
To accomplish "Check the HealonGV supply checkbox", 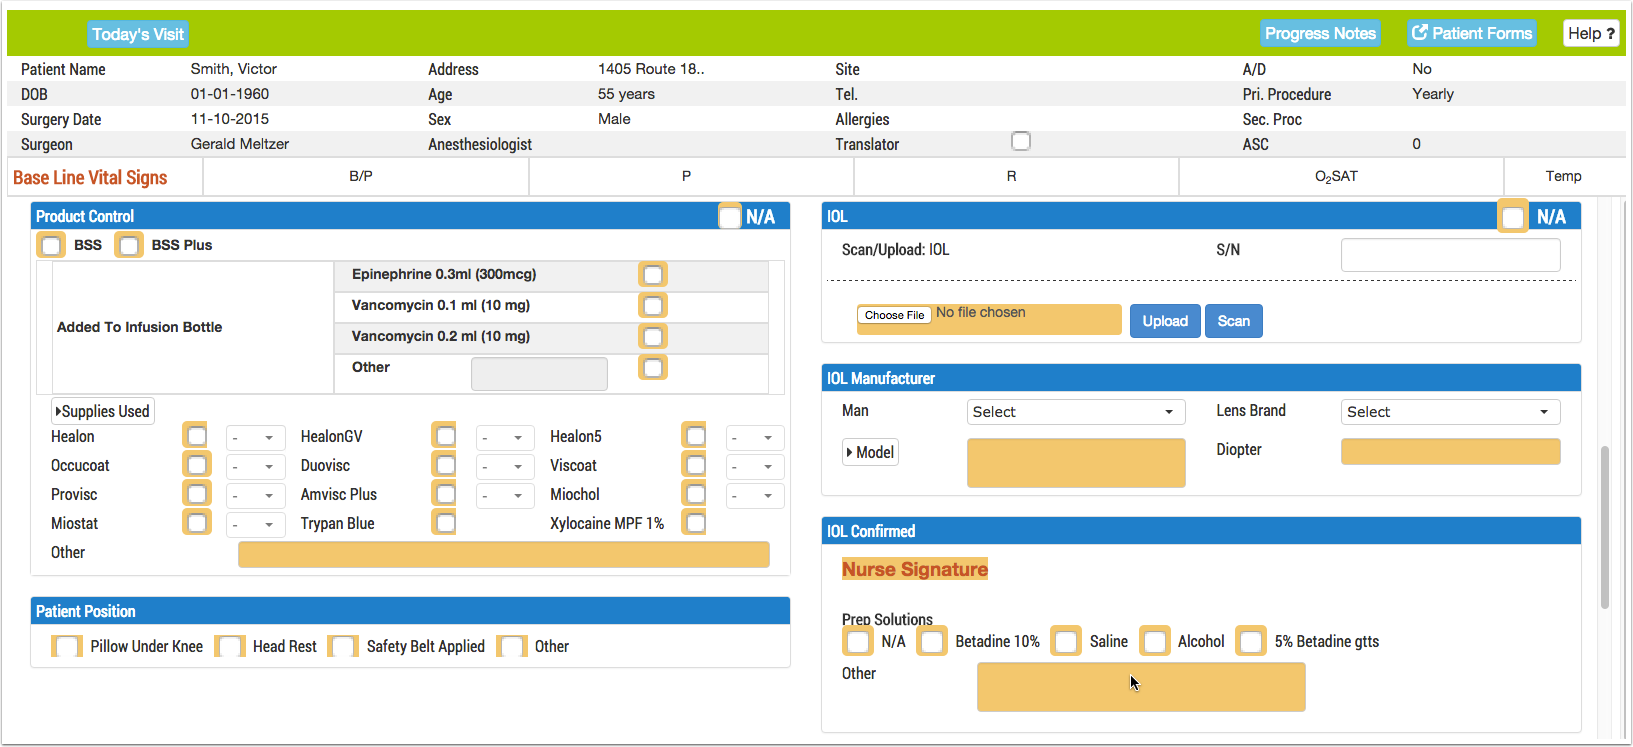I will [x=446, y=436].
